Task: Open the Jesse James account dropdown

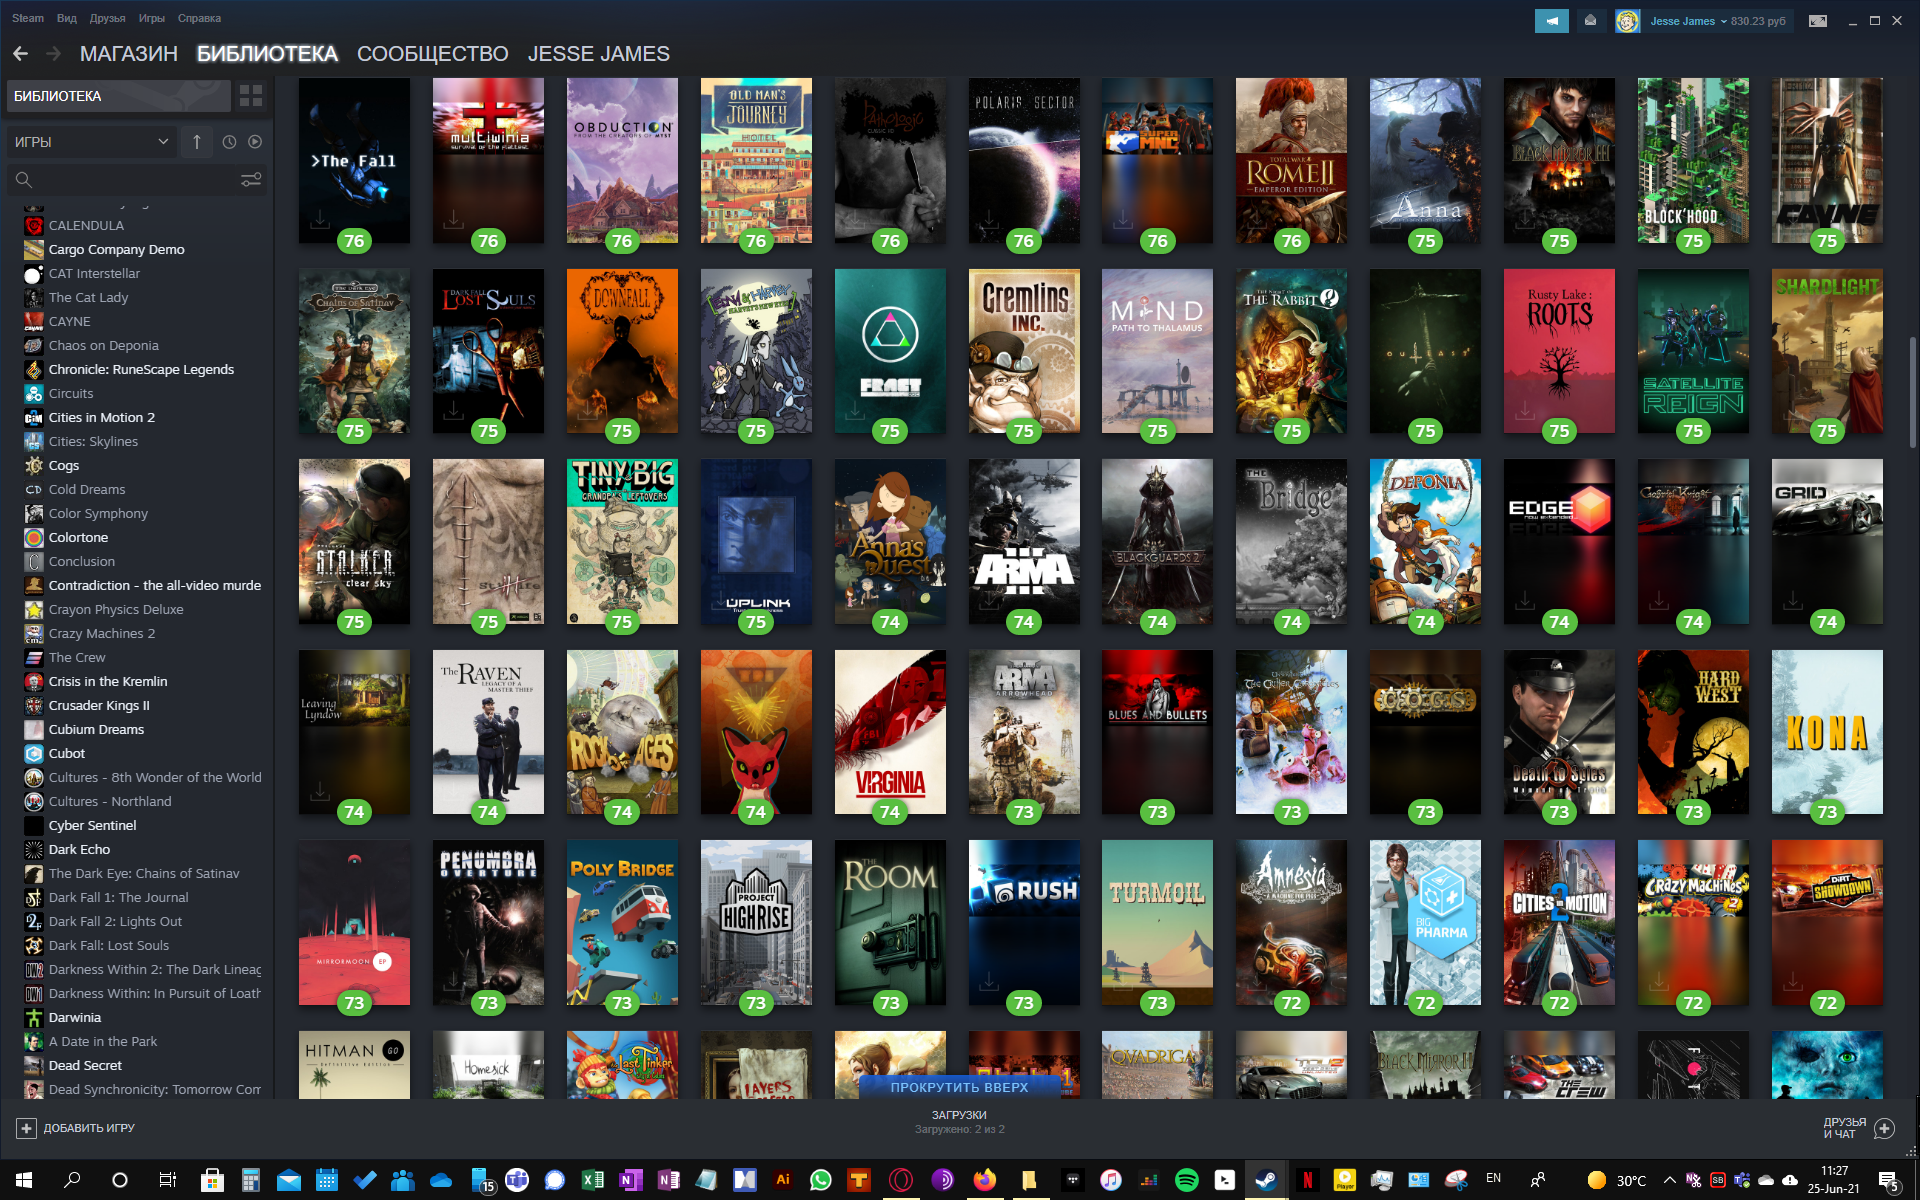Action: (1688, 21)
